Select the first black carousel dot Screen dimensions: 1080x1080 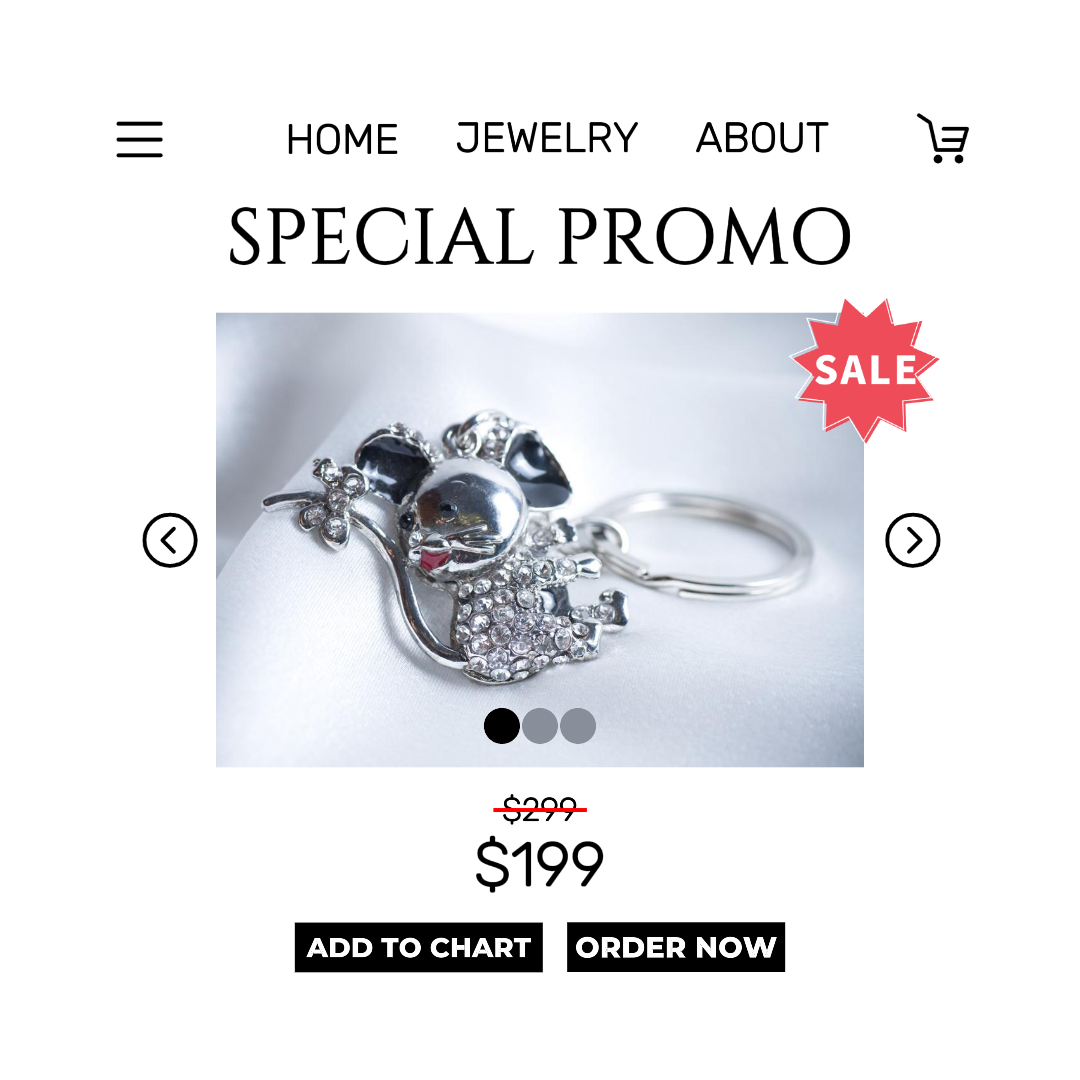tap(501, 726)
